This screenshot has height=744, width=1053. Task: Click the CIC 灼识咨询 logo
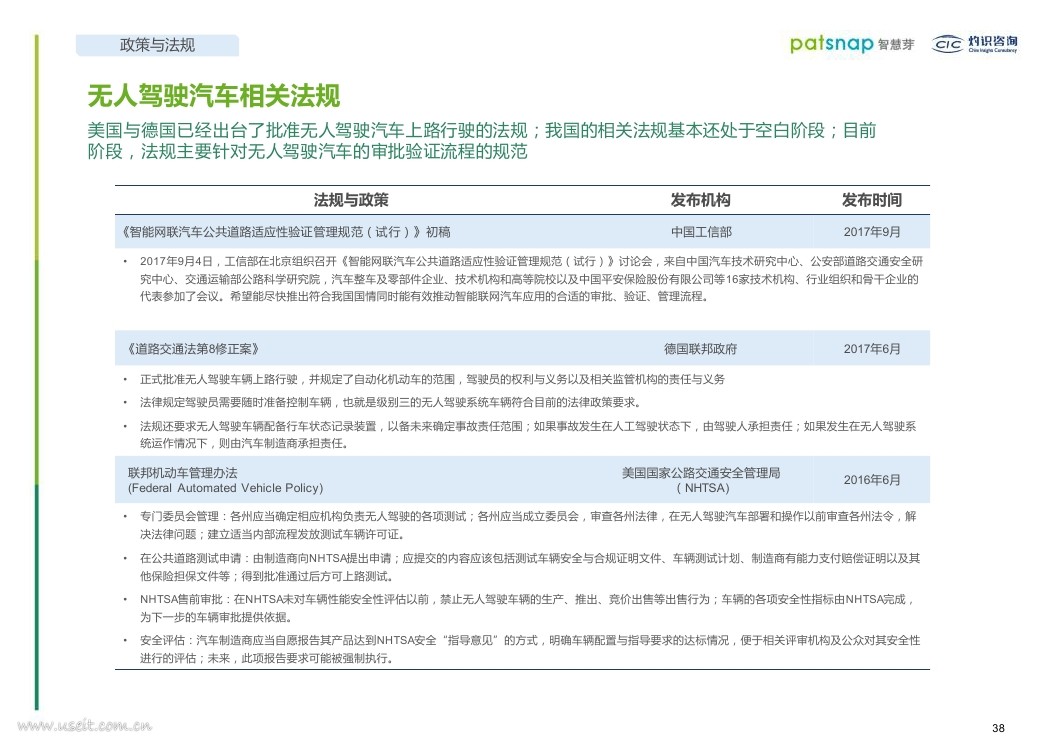click(x=974, y=44)
